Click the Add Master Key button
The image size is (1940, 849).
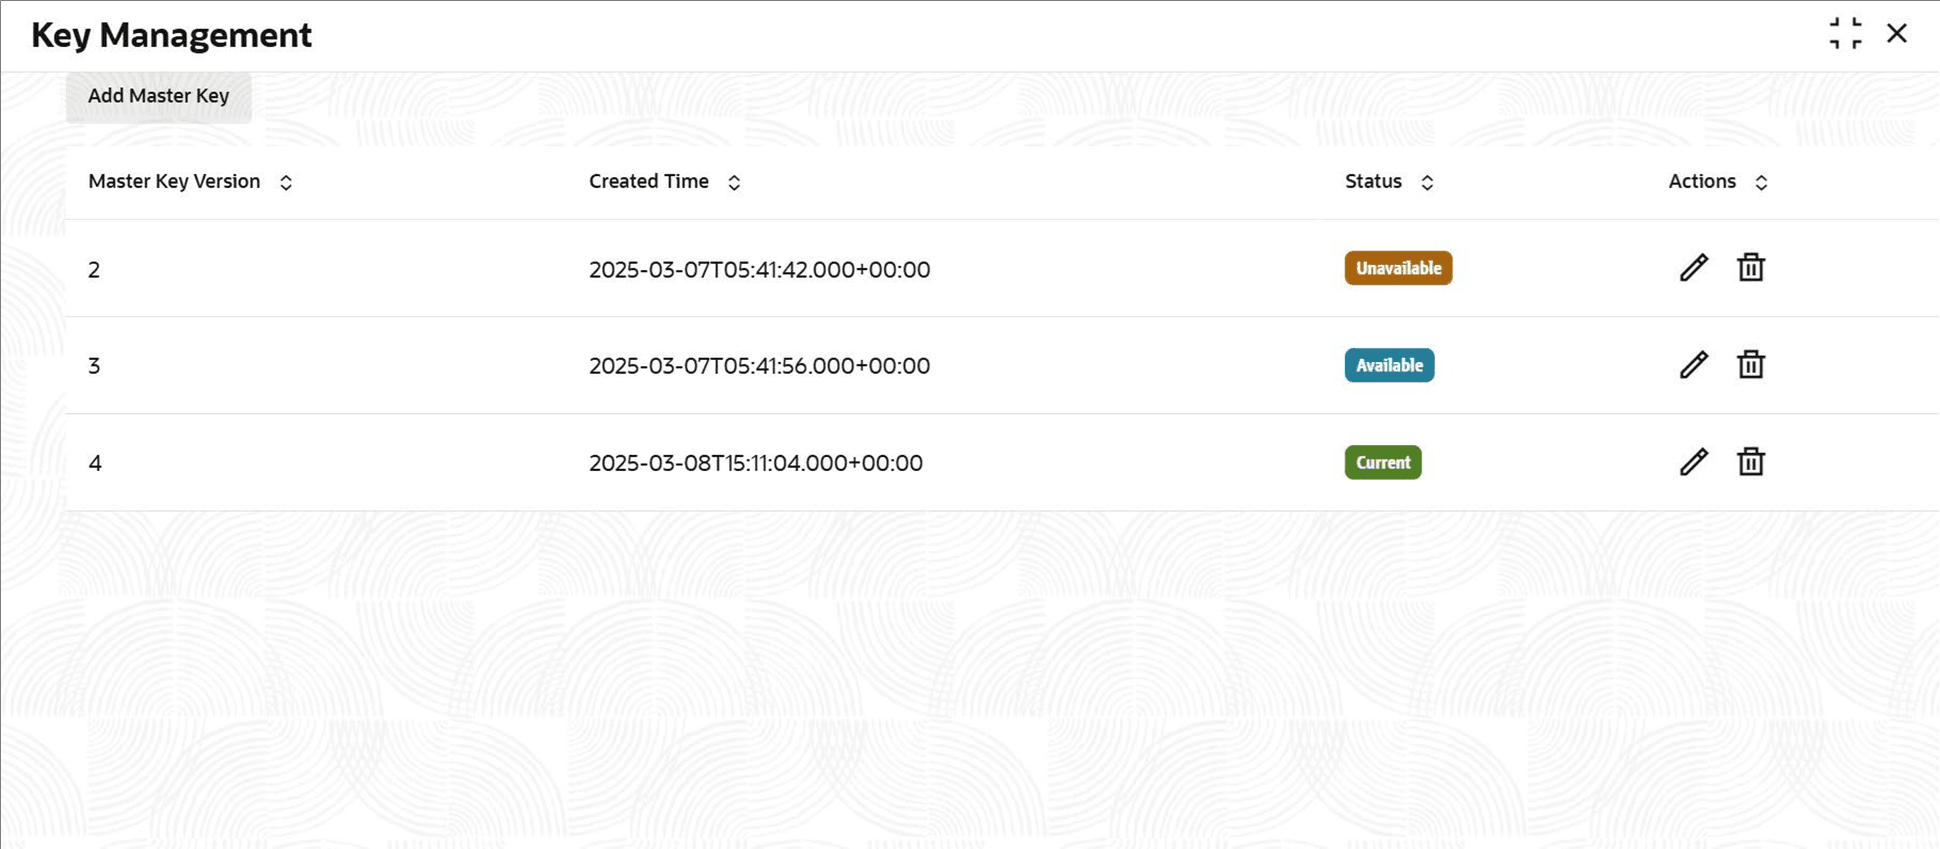click(x=159, y=96)
